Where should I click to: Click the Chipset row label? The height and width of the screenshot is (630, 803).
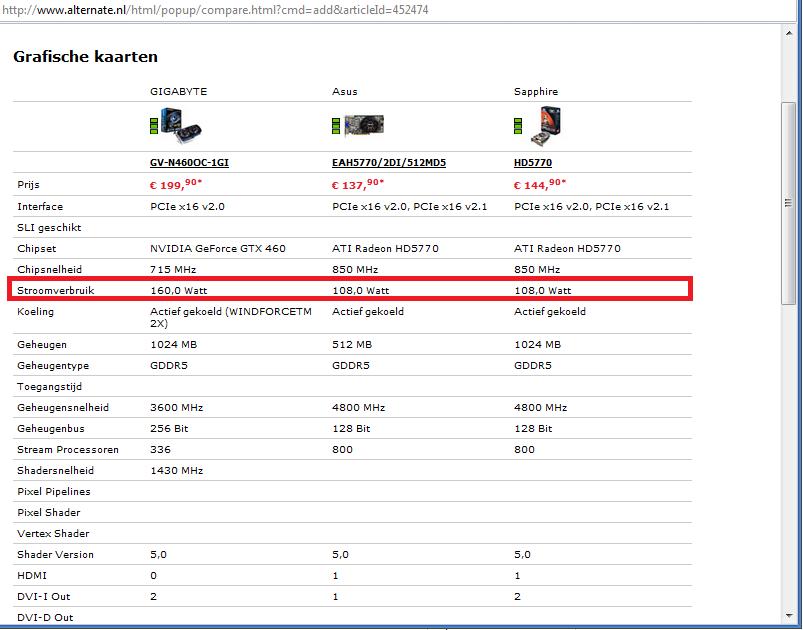click(36, 248)
